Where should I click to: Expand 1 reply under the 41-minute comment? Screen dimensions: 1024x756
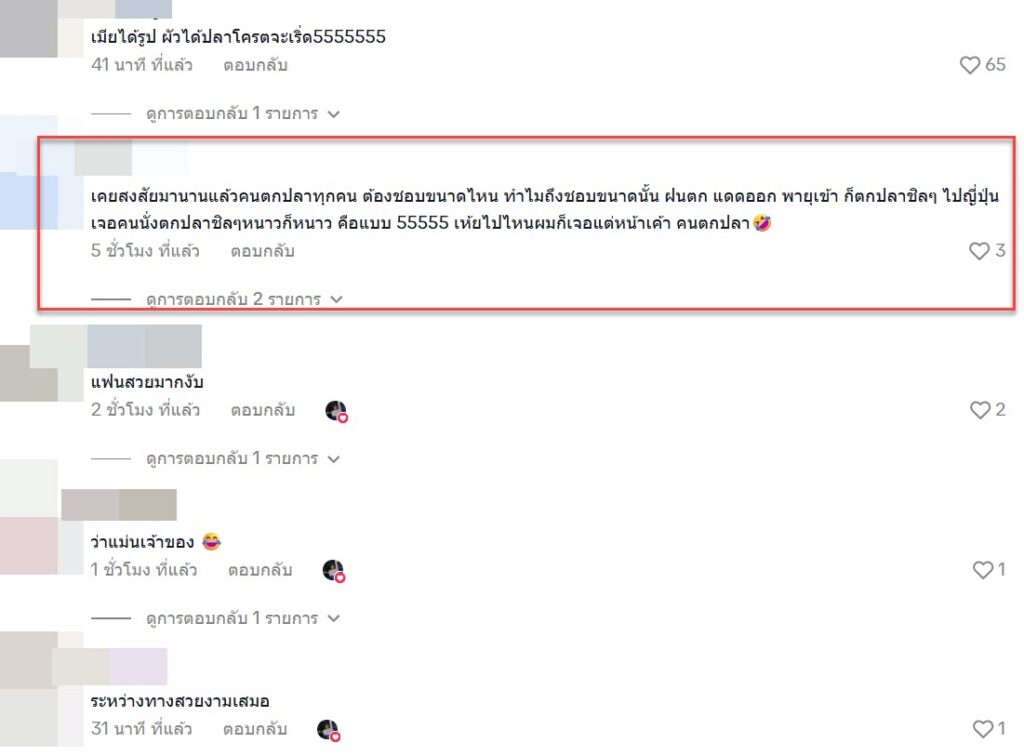pyautogui.click(x=243, y=114)
